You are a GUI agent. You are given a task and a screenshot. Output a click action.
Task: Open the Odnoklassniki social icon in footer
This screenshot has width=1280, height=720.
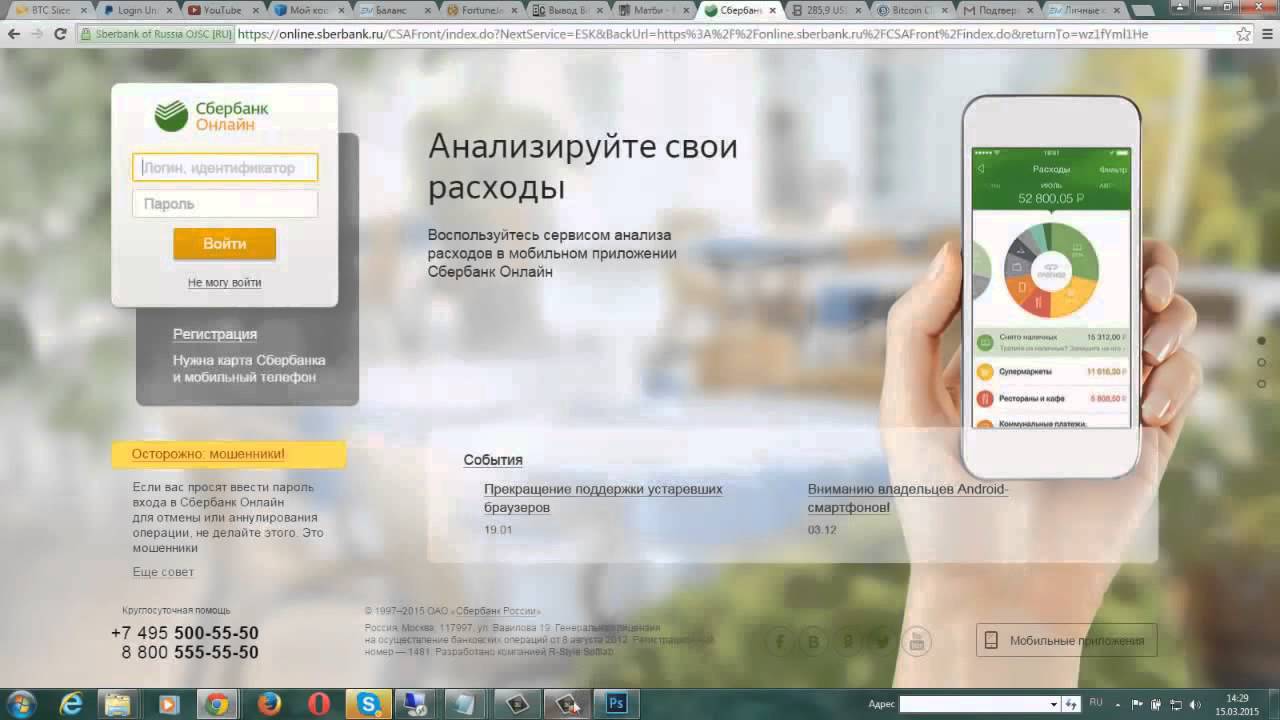pos(848,641)
